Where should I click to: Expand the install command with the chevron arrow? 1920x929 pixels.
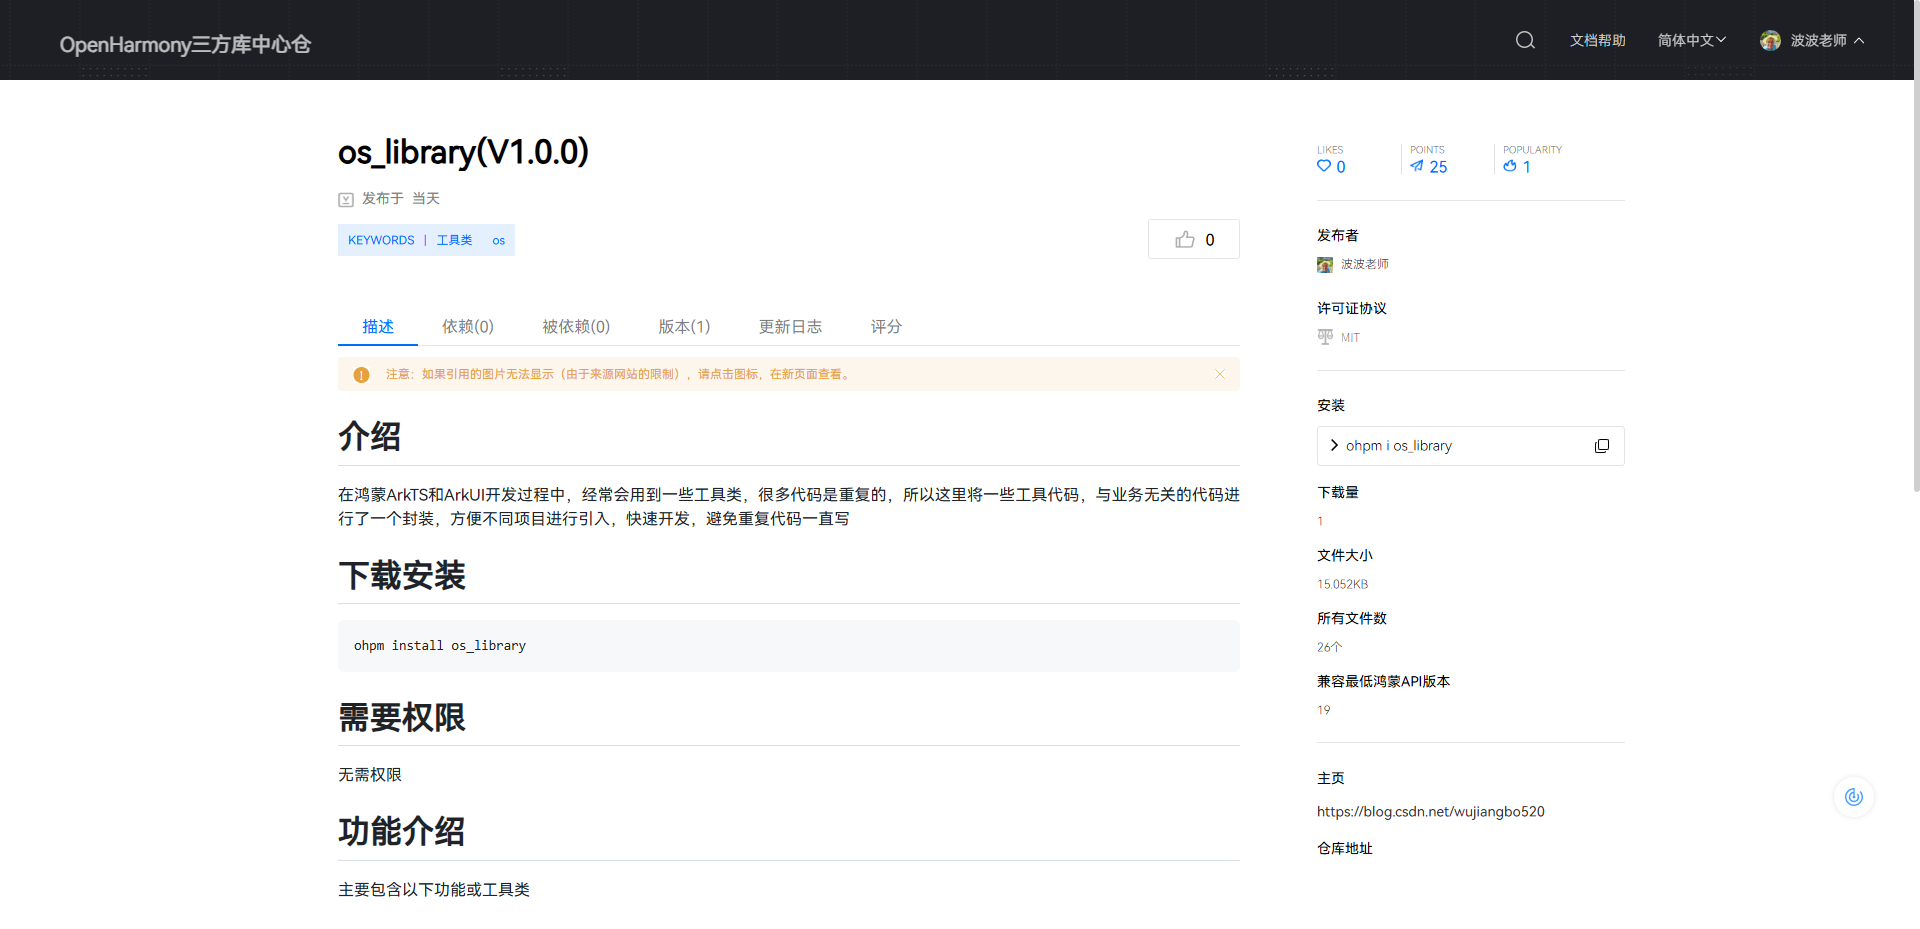[1333, 445]
